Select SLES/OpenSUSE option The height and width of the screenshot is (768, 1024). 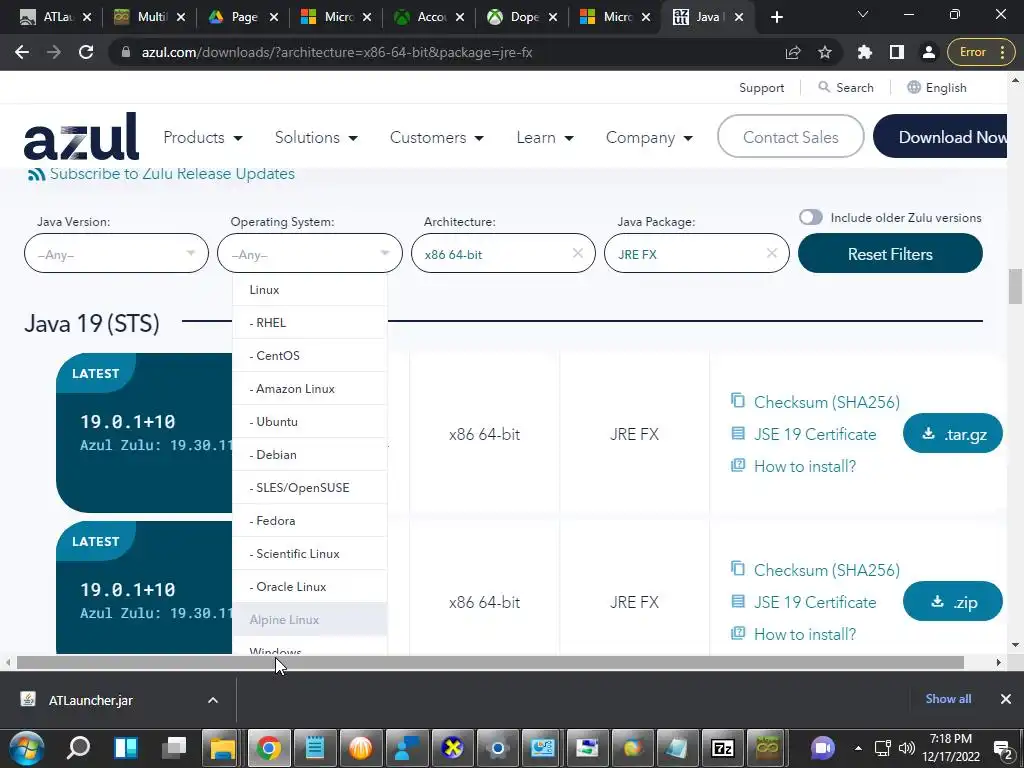coord(310,487)
